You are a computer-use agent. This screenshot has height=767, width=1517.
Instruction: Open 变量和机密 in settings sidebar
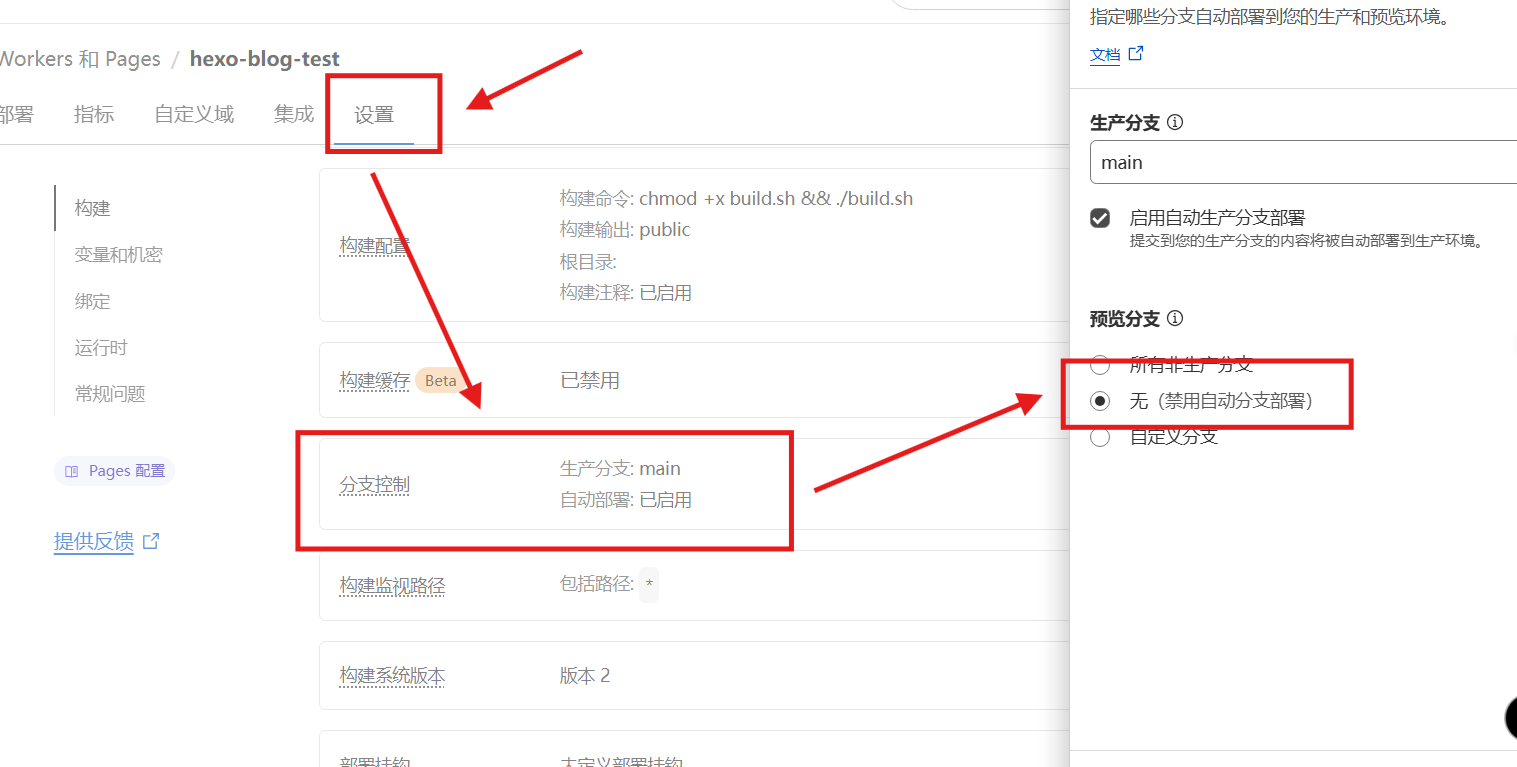118,255
